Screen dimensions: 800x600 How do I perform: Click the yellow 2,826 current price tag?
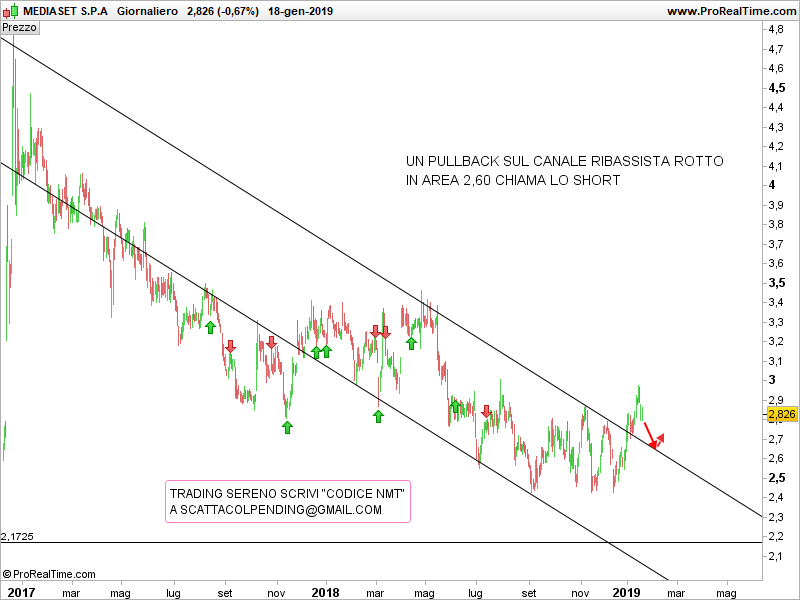pyautogui.click(x=782, y=414)
